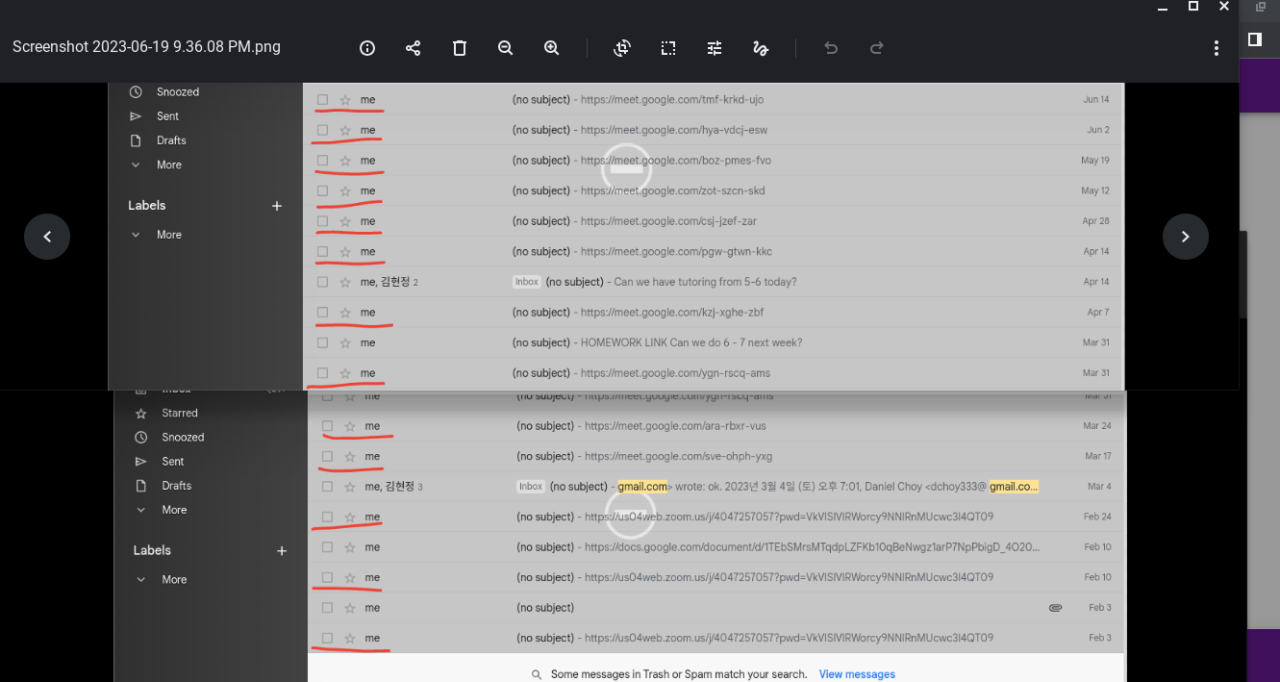The height and width of the screenshot is (682, 1280).
Task: Select checkbox for docs.google.com email
Action: (327, 547)
